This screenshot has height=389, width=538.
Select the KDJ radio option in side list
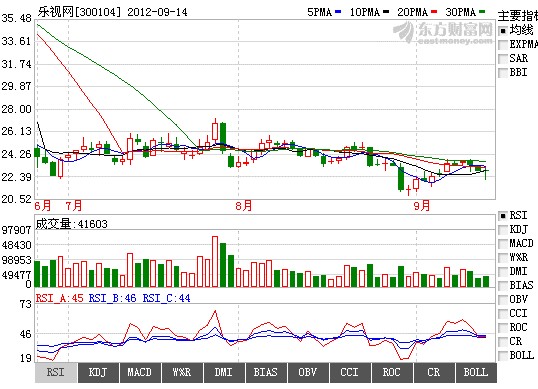tap(503, 229)
